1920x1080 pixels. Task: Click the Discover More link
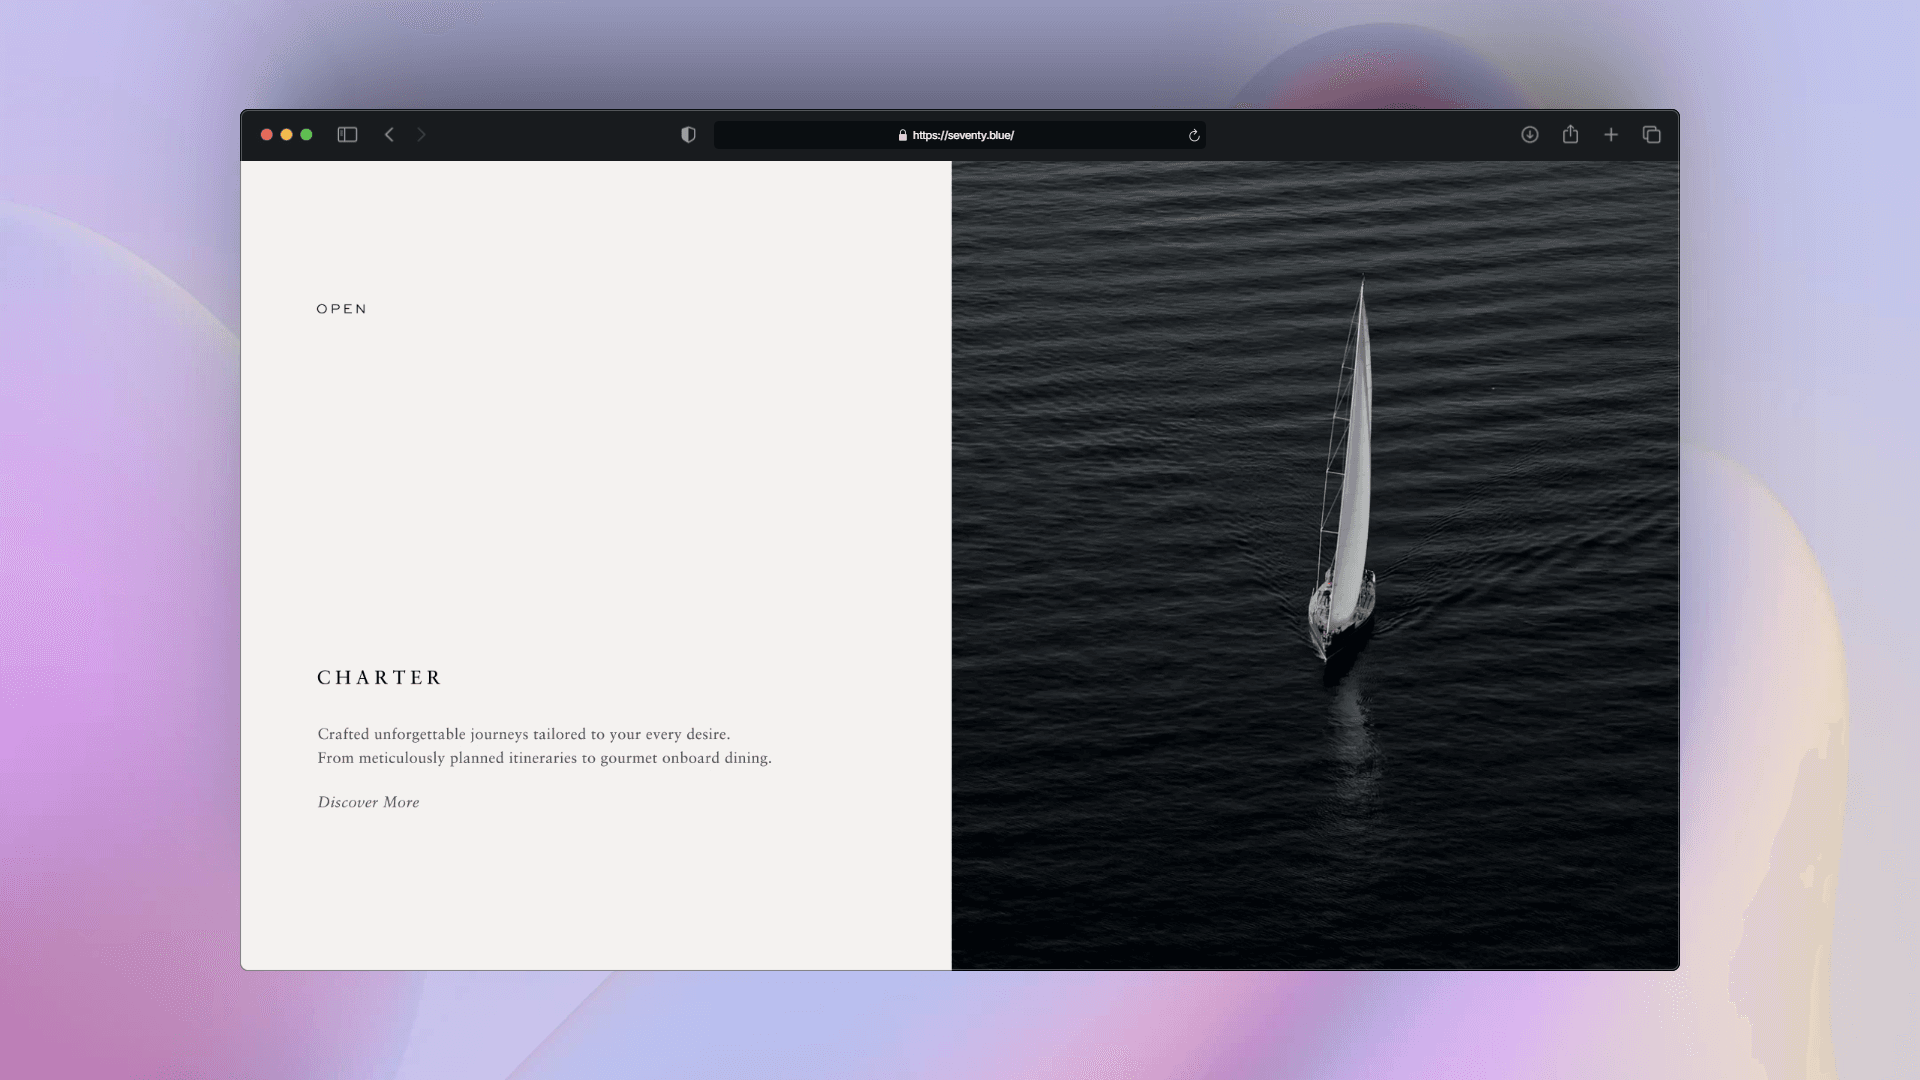(368, 801)
